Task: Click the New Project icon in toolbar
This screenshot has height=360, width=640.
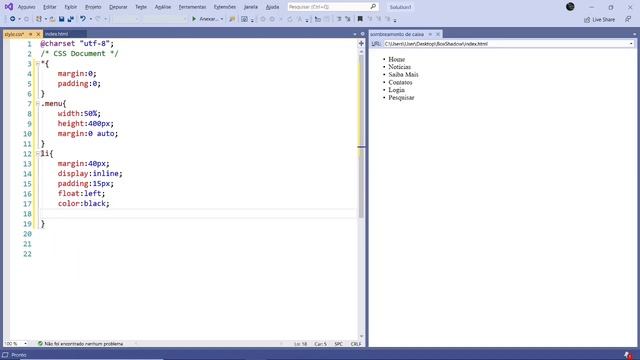Action: click(39, 19)
